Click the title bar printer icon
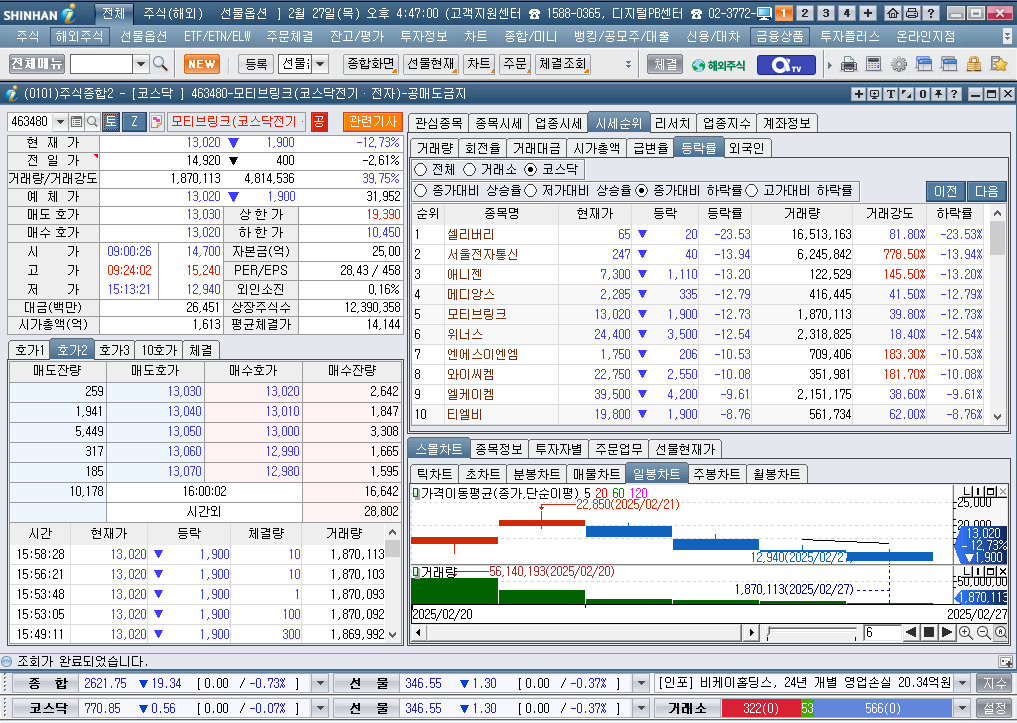 tap(911, 12)
